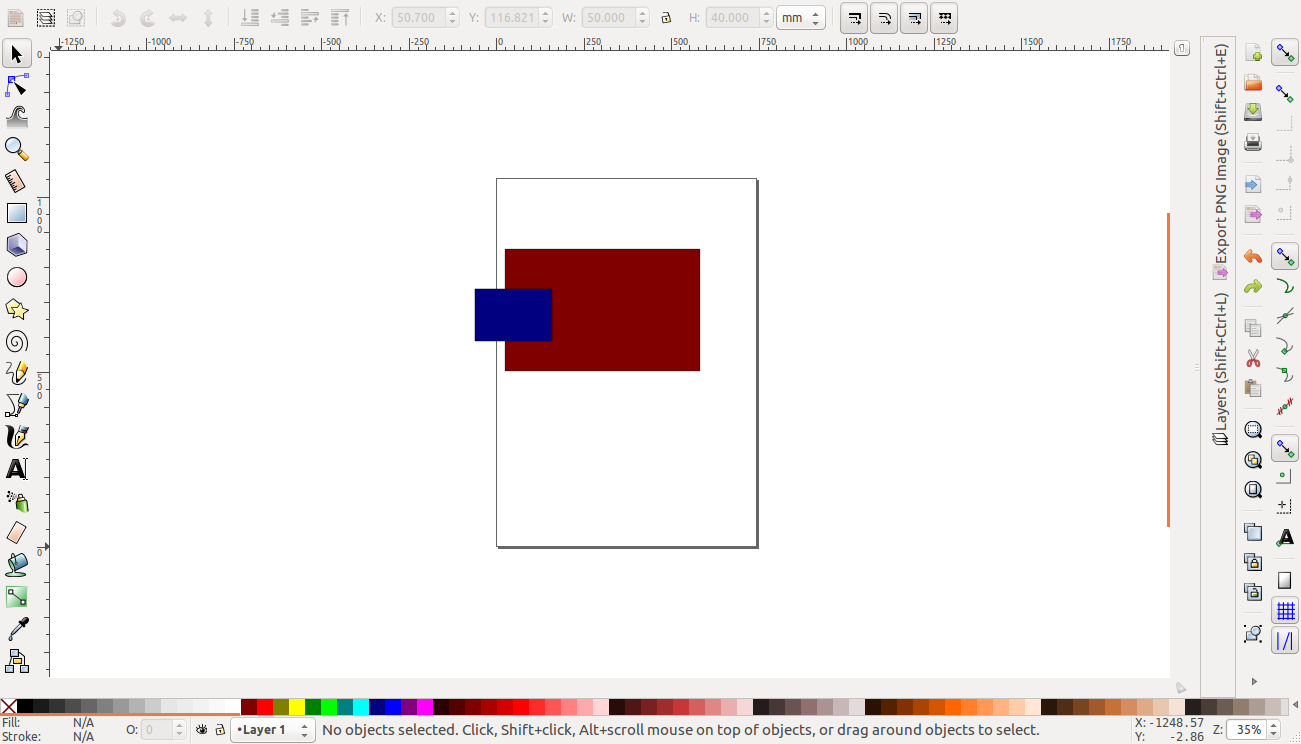Save the document

(1253, 113)
